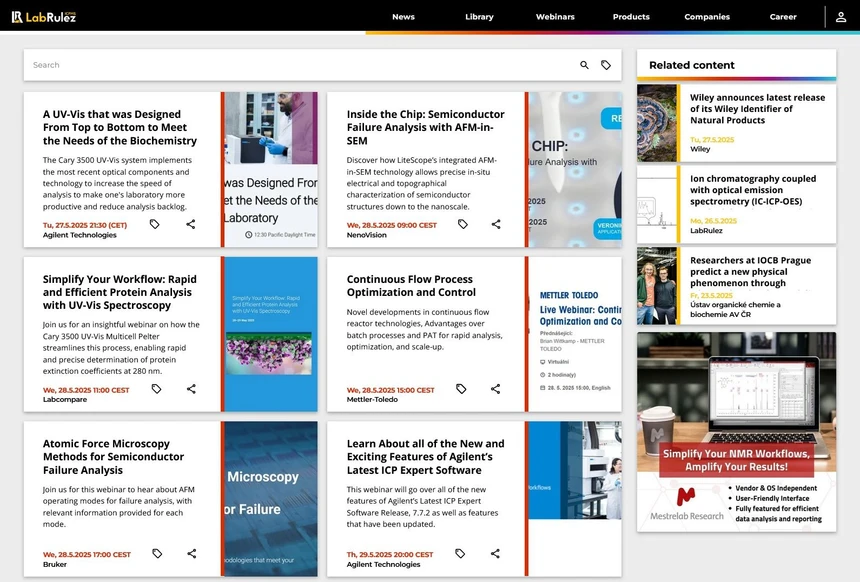860x582 pixels.
Task: Open the user account icon
Action: pos(841,17)
